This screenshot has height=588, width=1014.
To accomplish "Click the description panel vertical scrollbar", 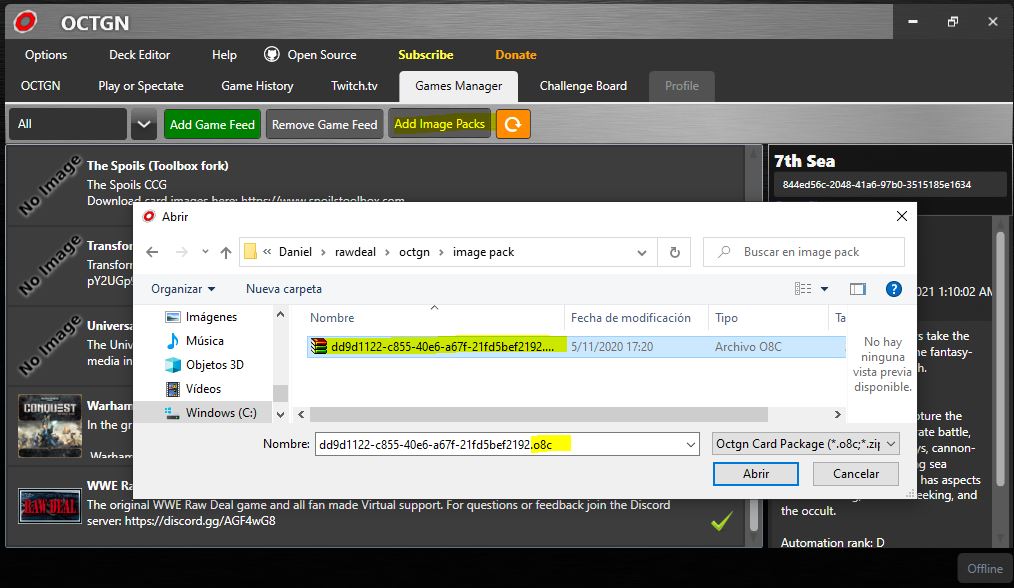I will coord(1000,359).
